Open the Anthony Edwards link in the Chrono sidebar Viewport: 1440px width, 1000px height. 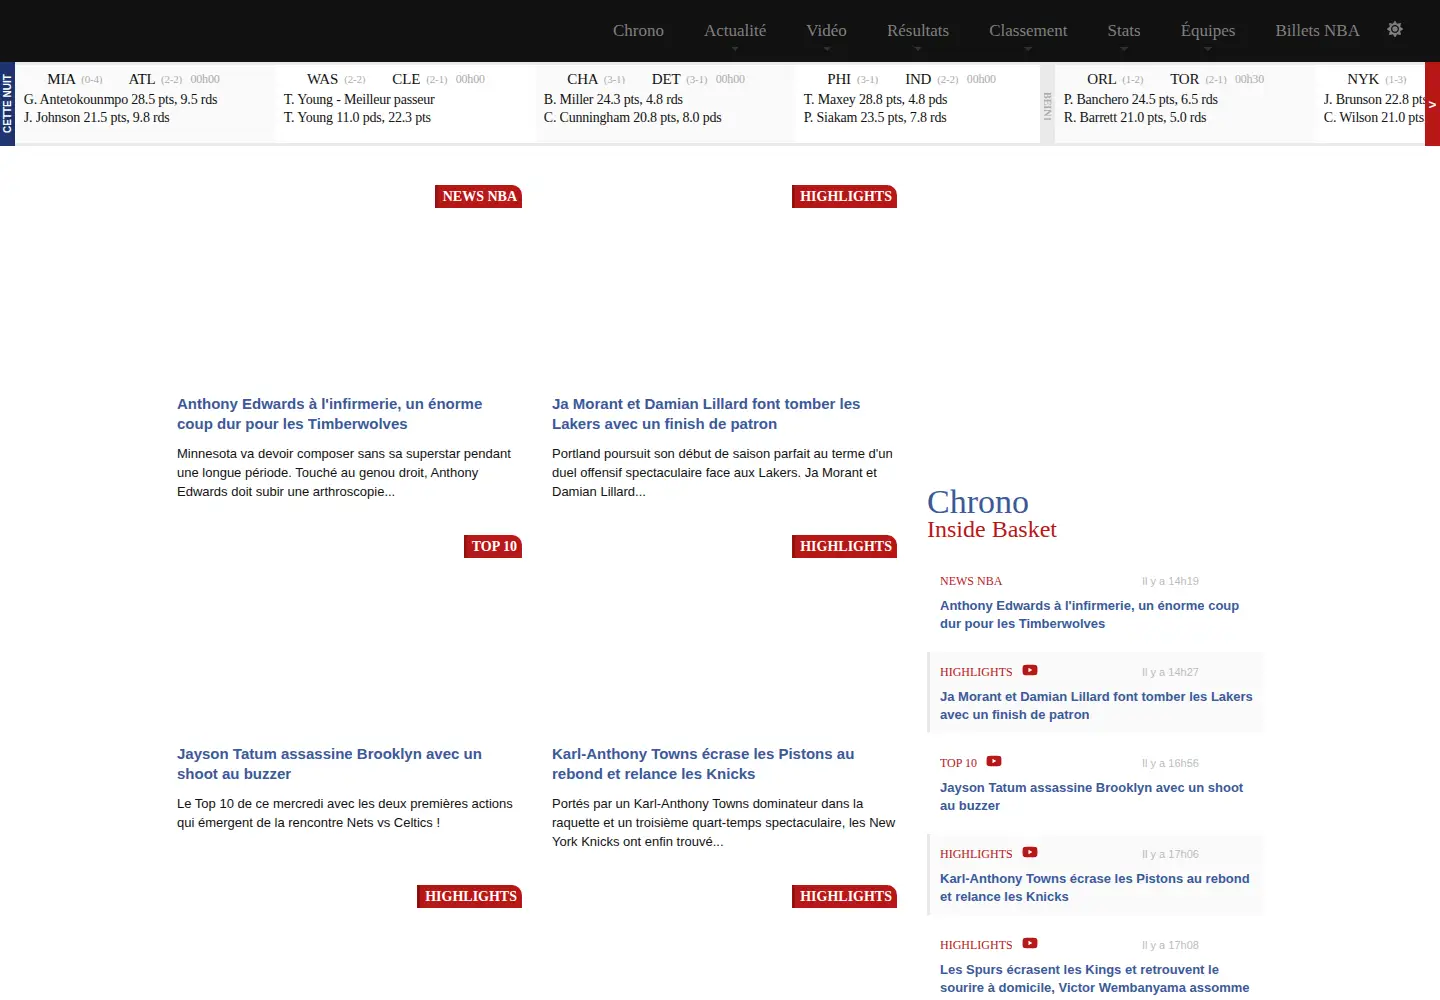1090,615
